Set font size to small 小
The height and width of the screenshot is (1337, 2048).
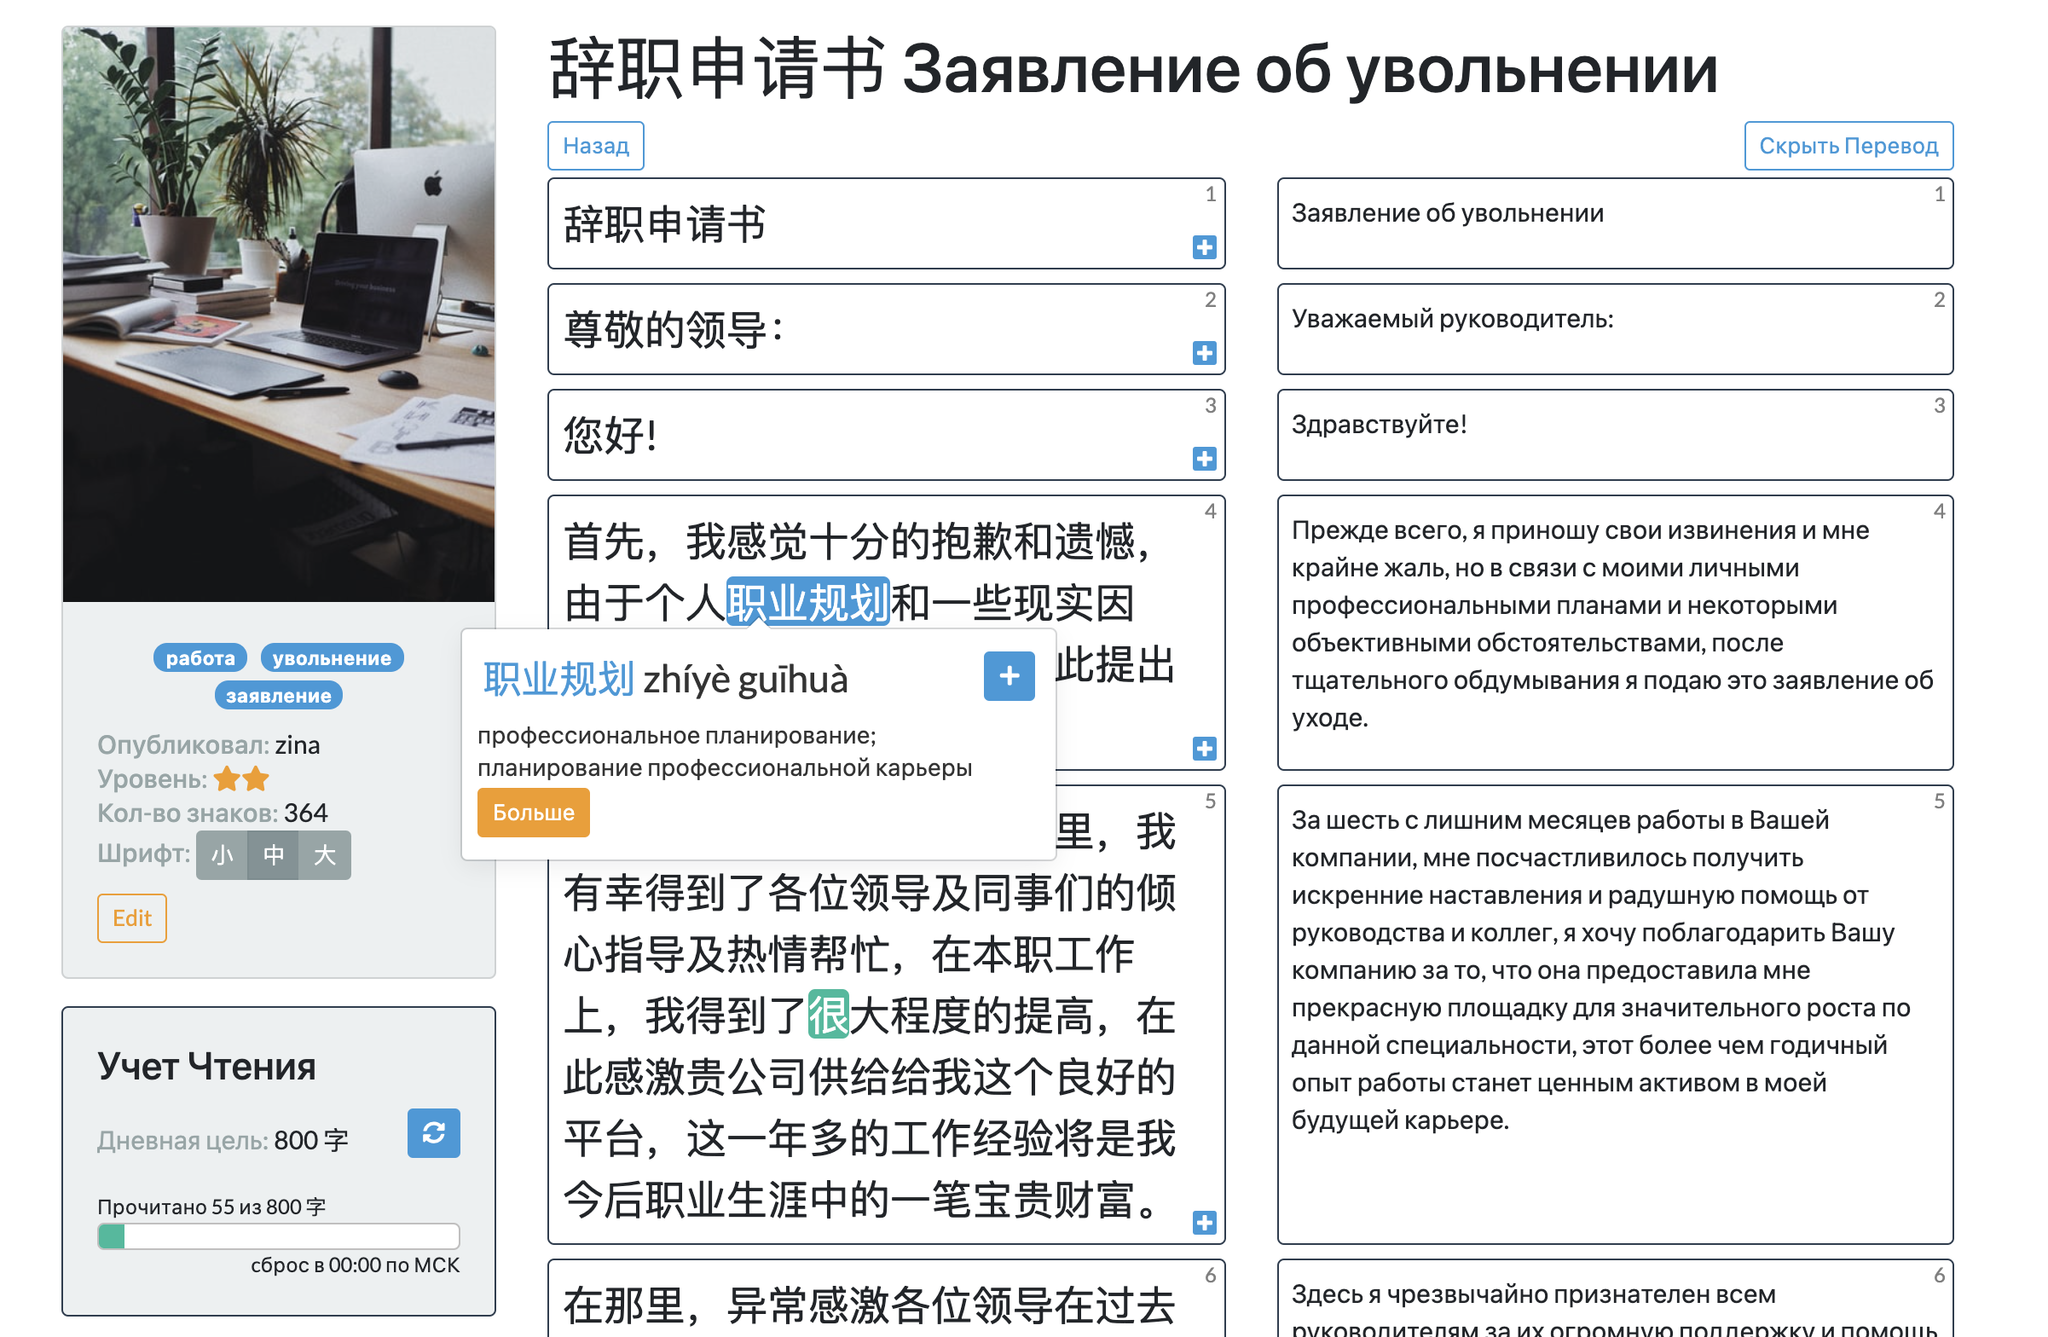[222, 855]
